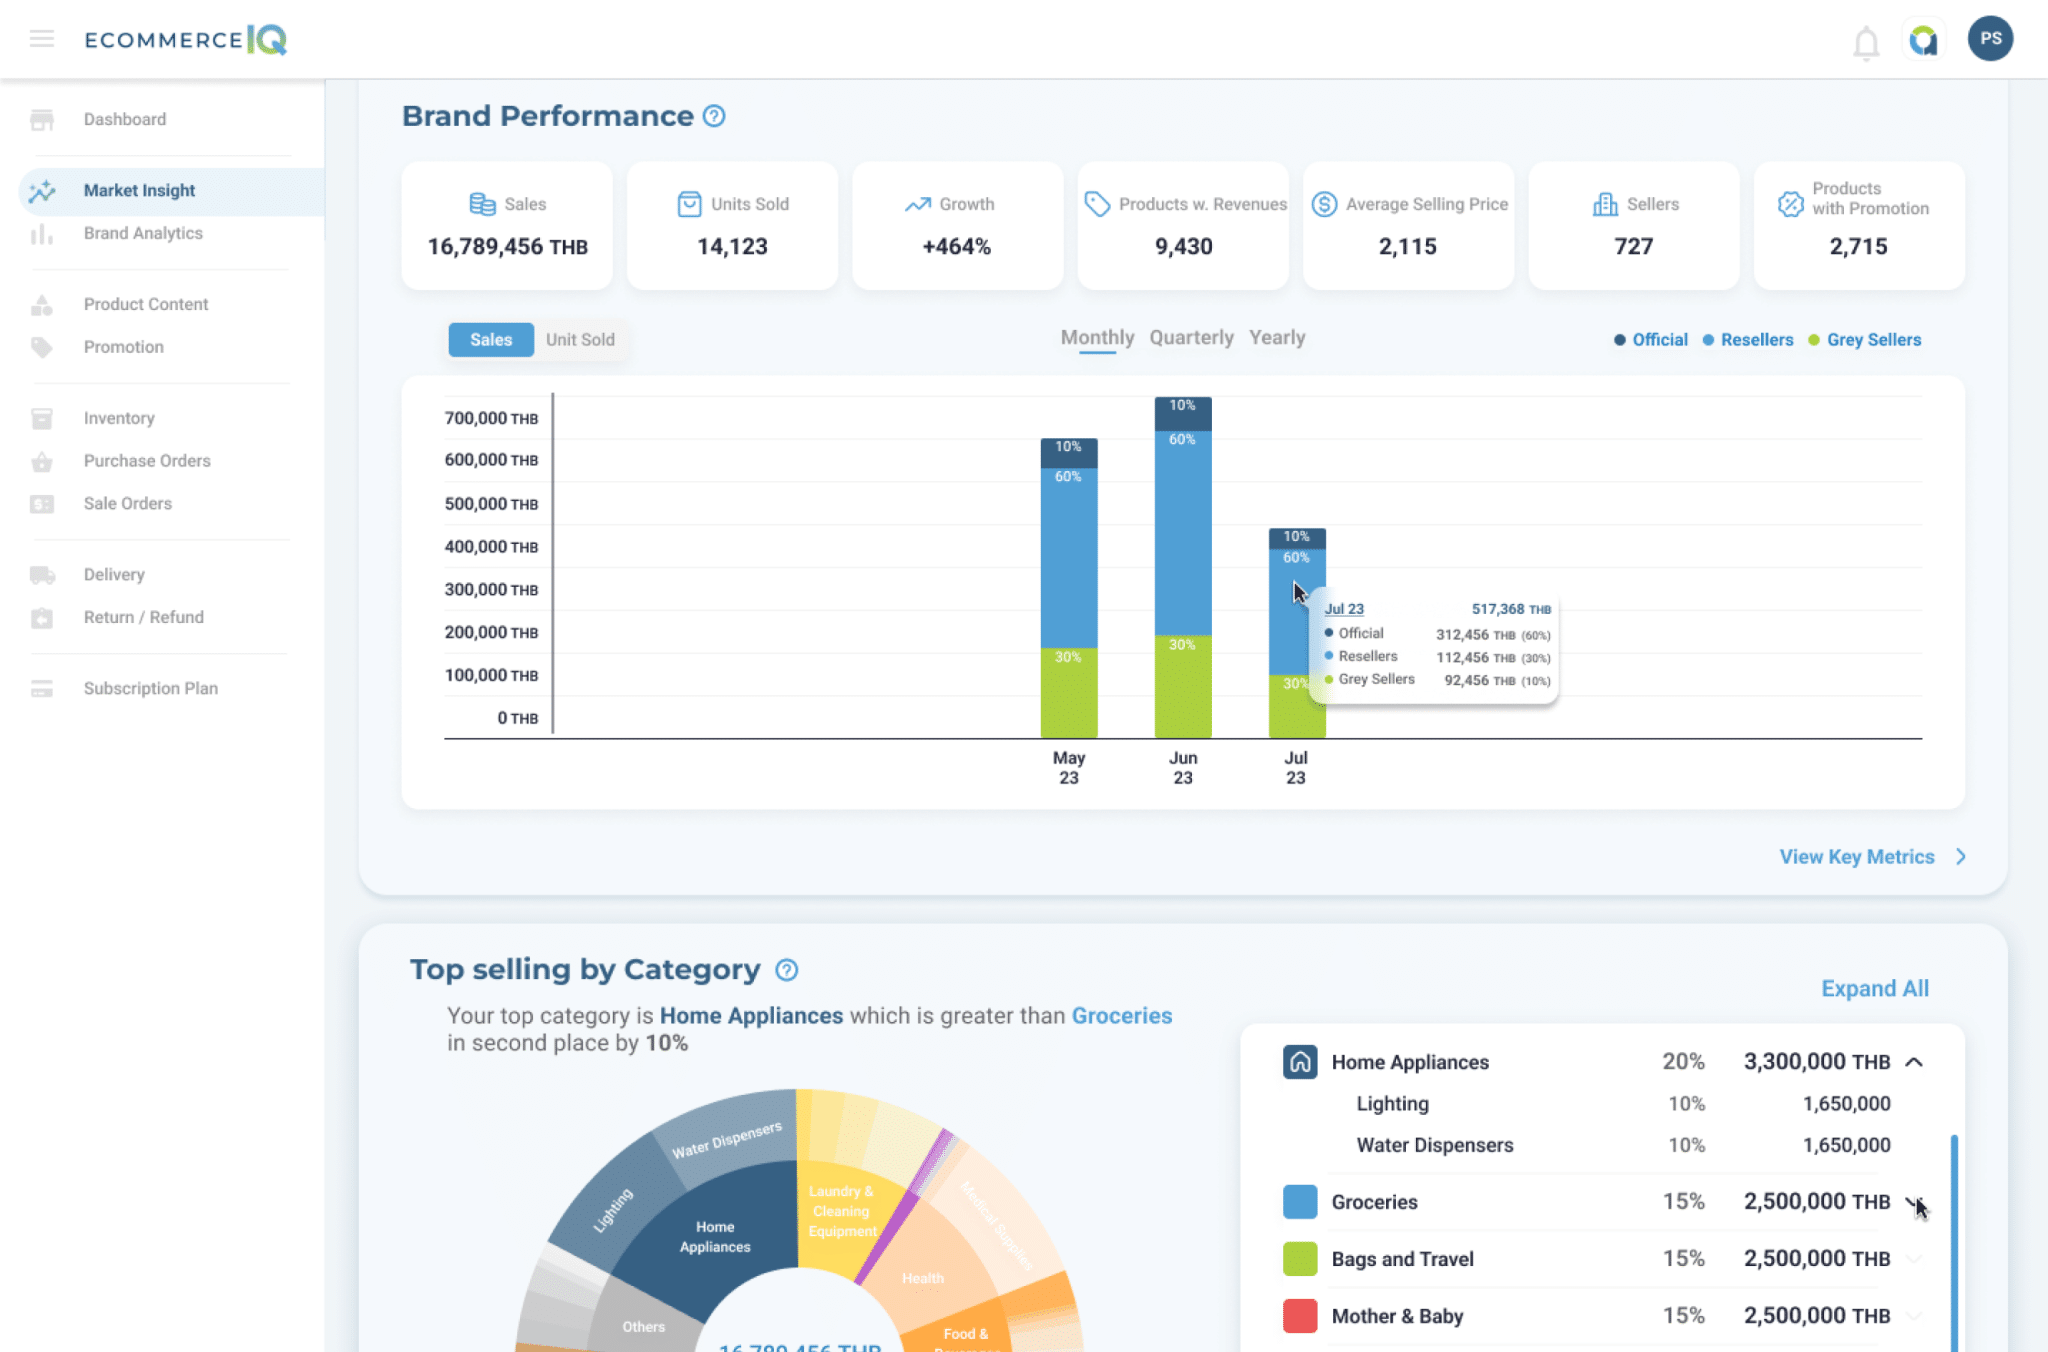Open Brand Analytics from the sidebar

(x=142, y=232)
